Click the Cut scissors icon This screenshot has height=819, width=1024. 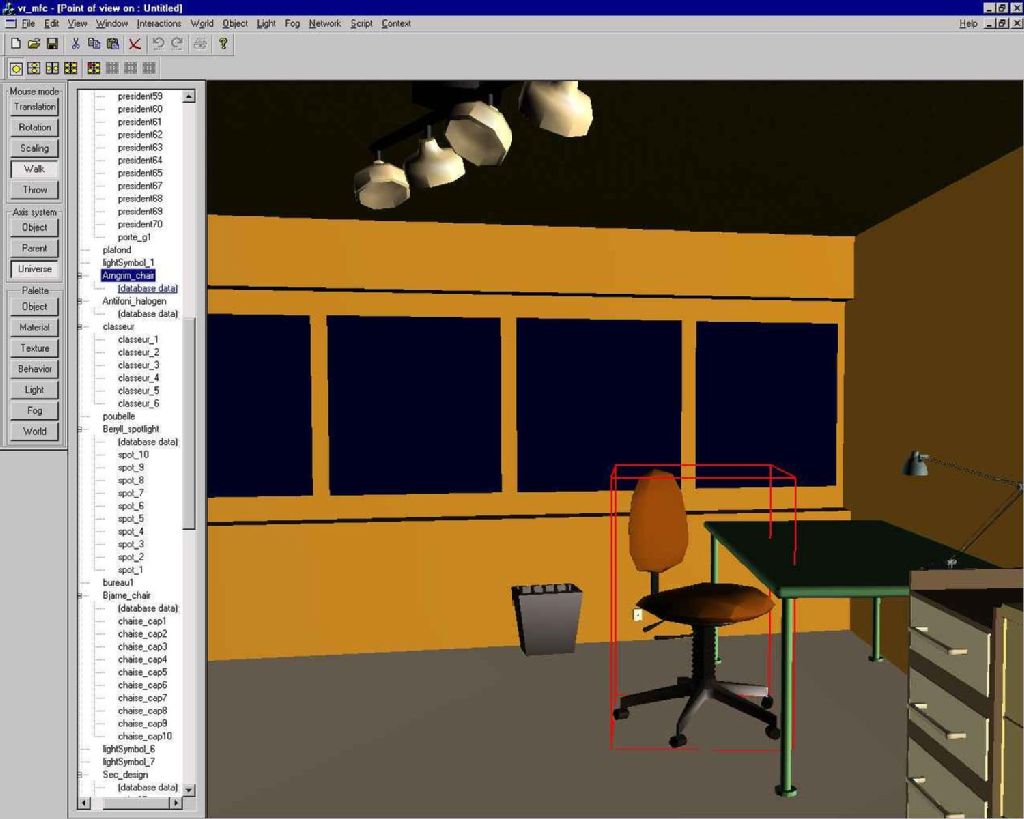(x=75, y=44)
